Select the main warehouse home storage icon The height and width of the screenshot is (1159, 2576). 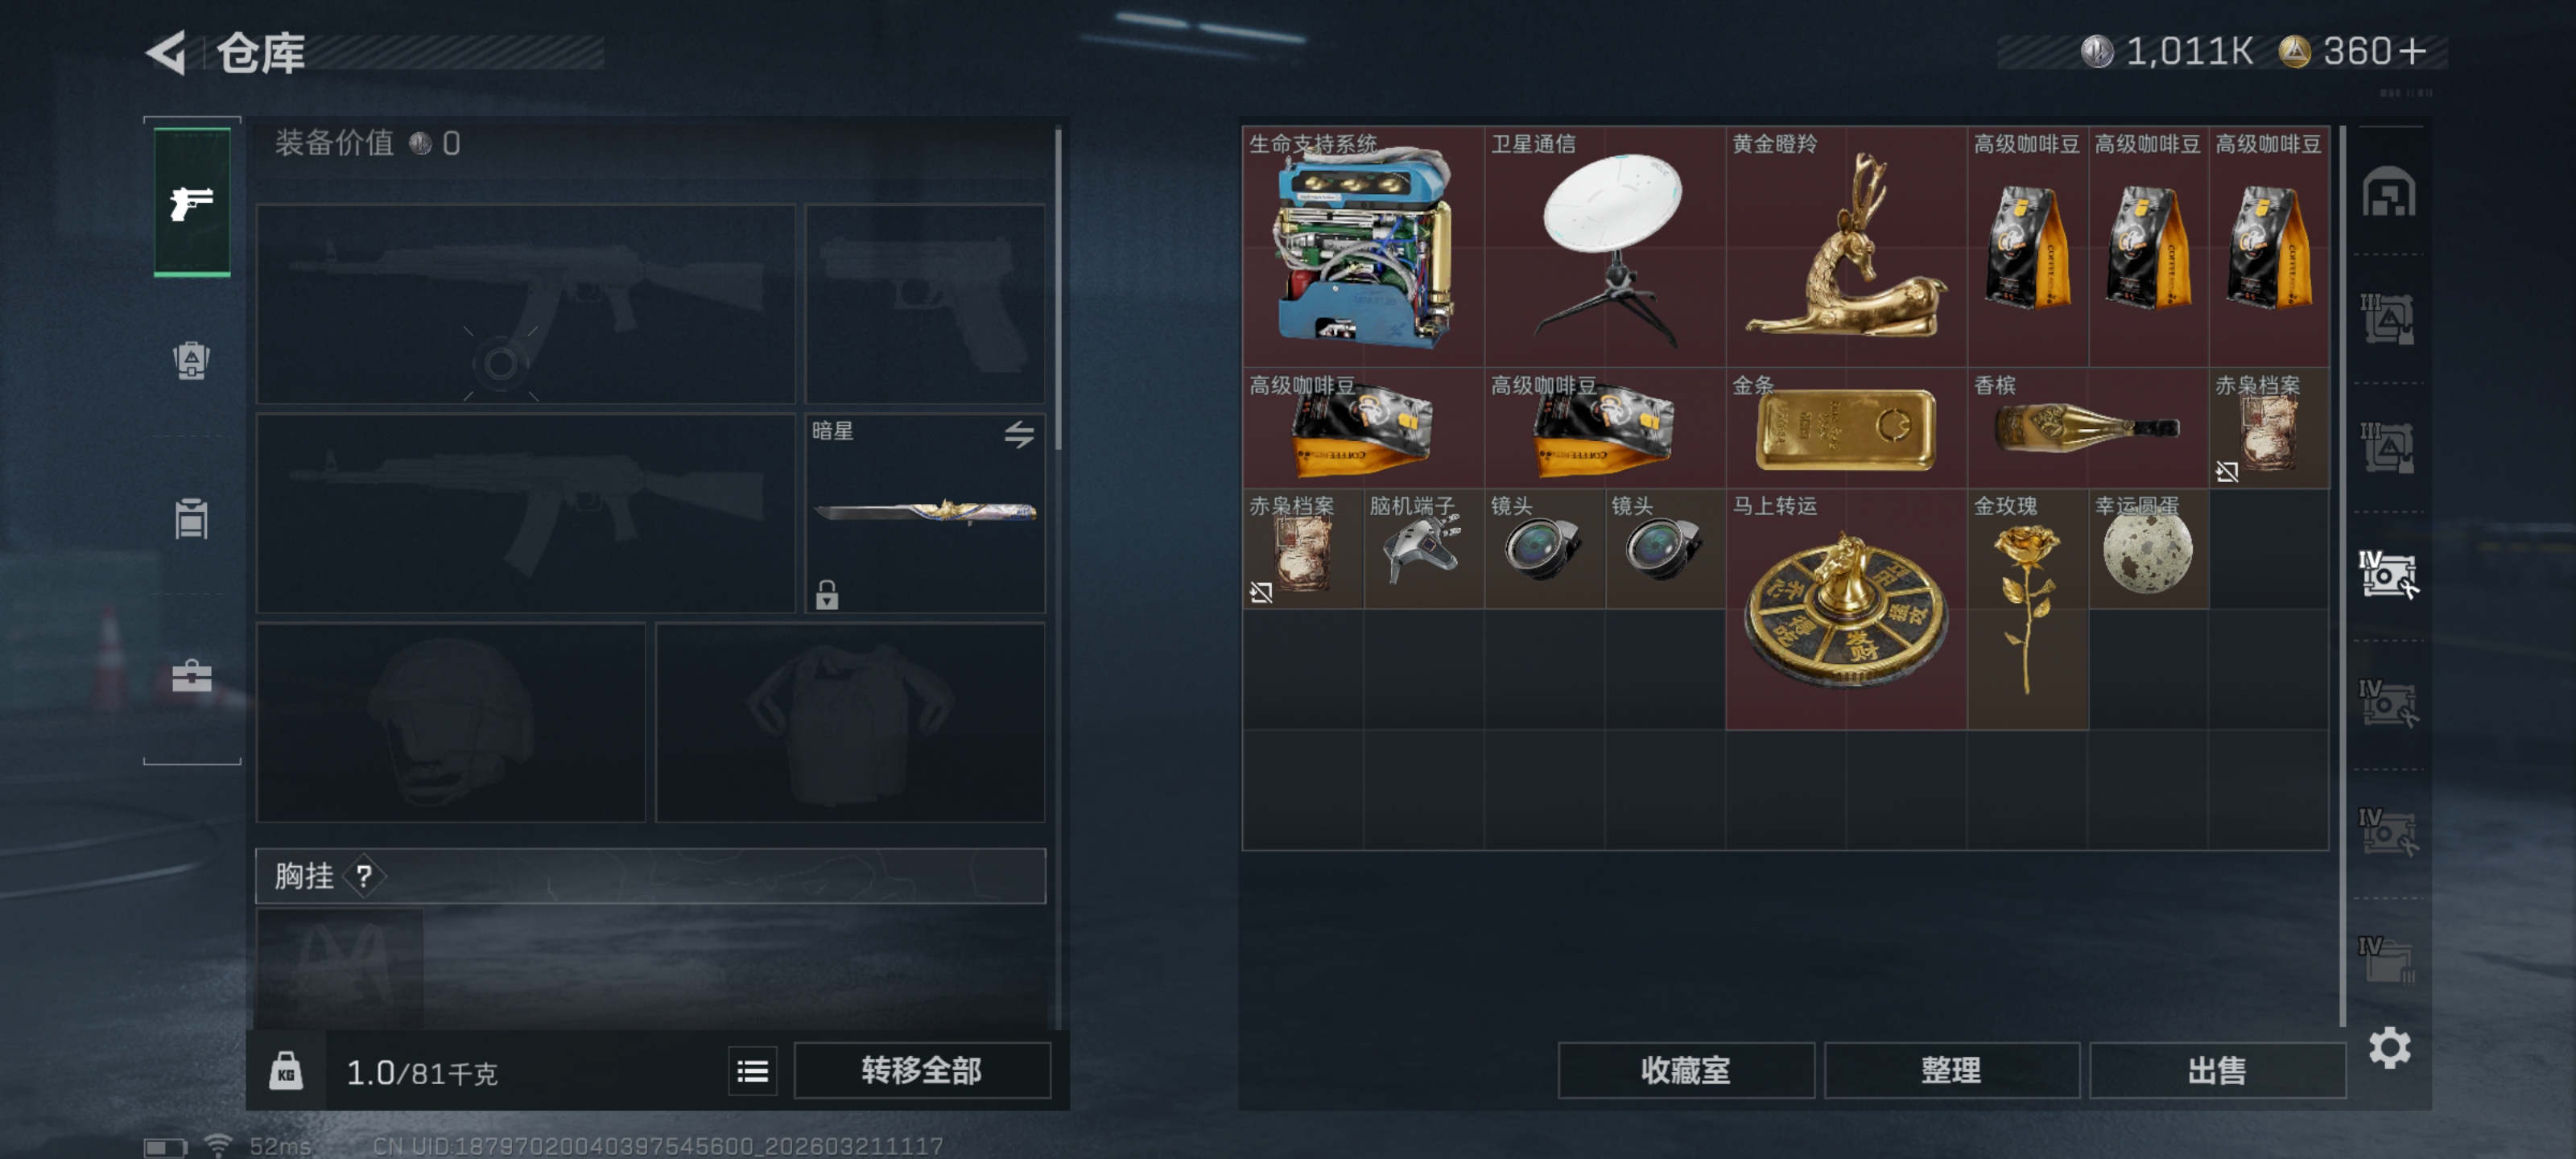tap(2388, 192)
